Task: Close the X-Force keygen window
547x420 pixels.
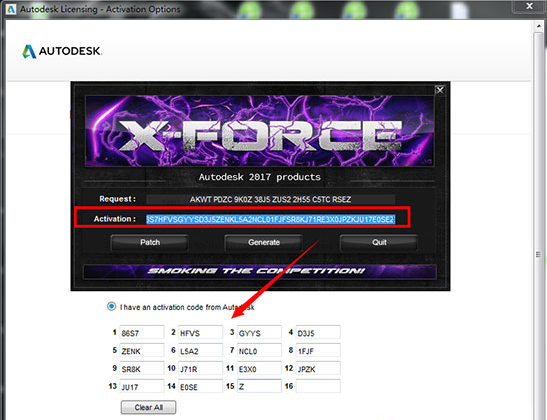Action: pyautogui.click(x=440, y=90)
